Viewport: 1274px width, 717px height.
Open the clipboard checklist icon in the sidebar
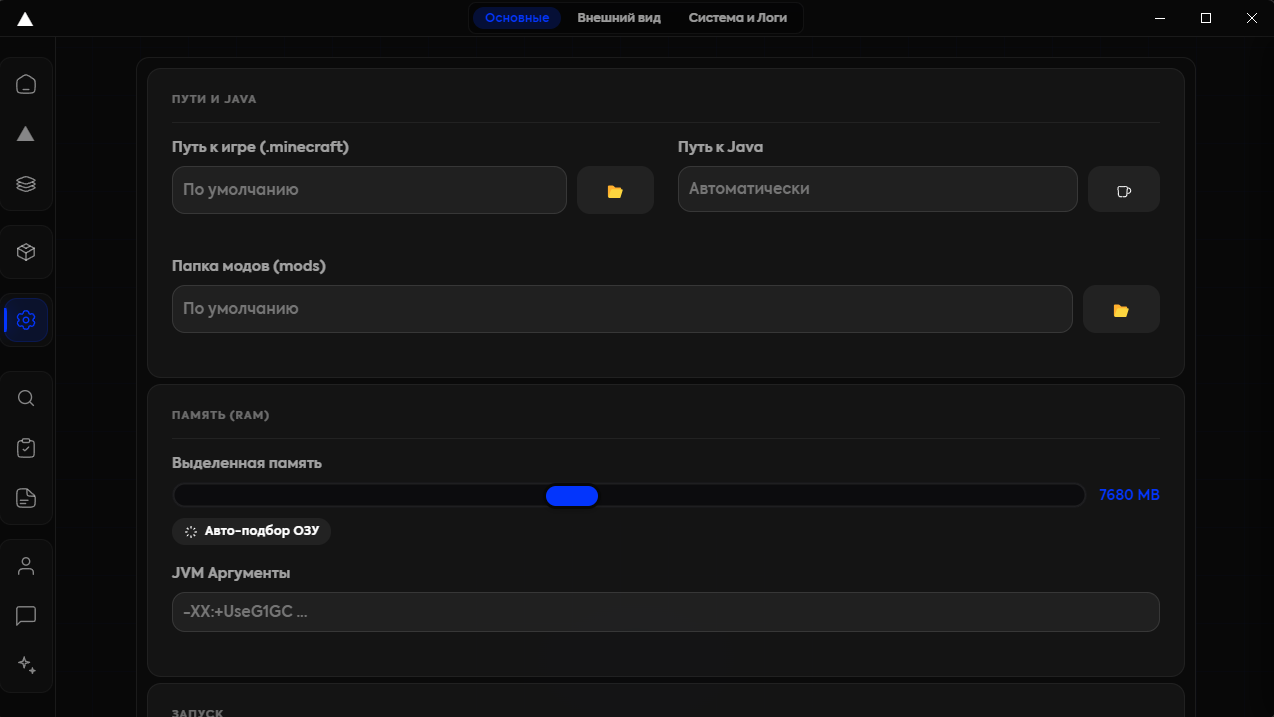point(26,448)
